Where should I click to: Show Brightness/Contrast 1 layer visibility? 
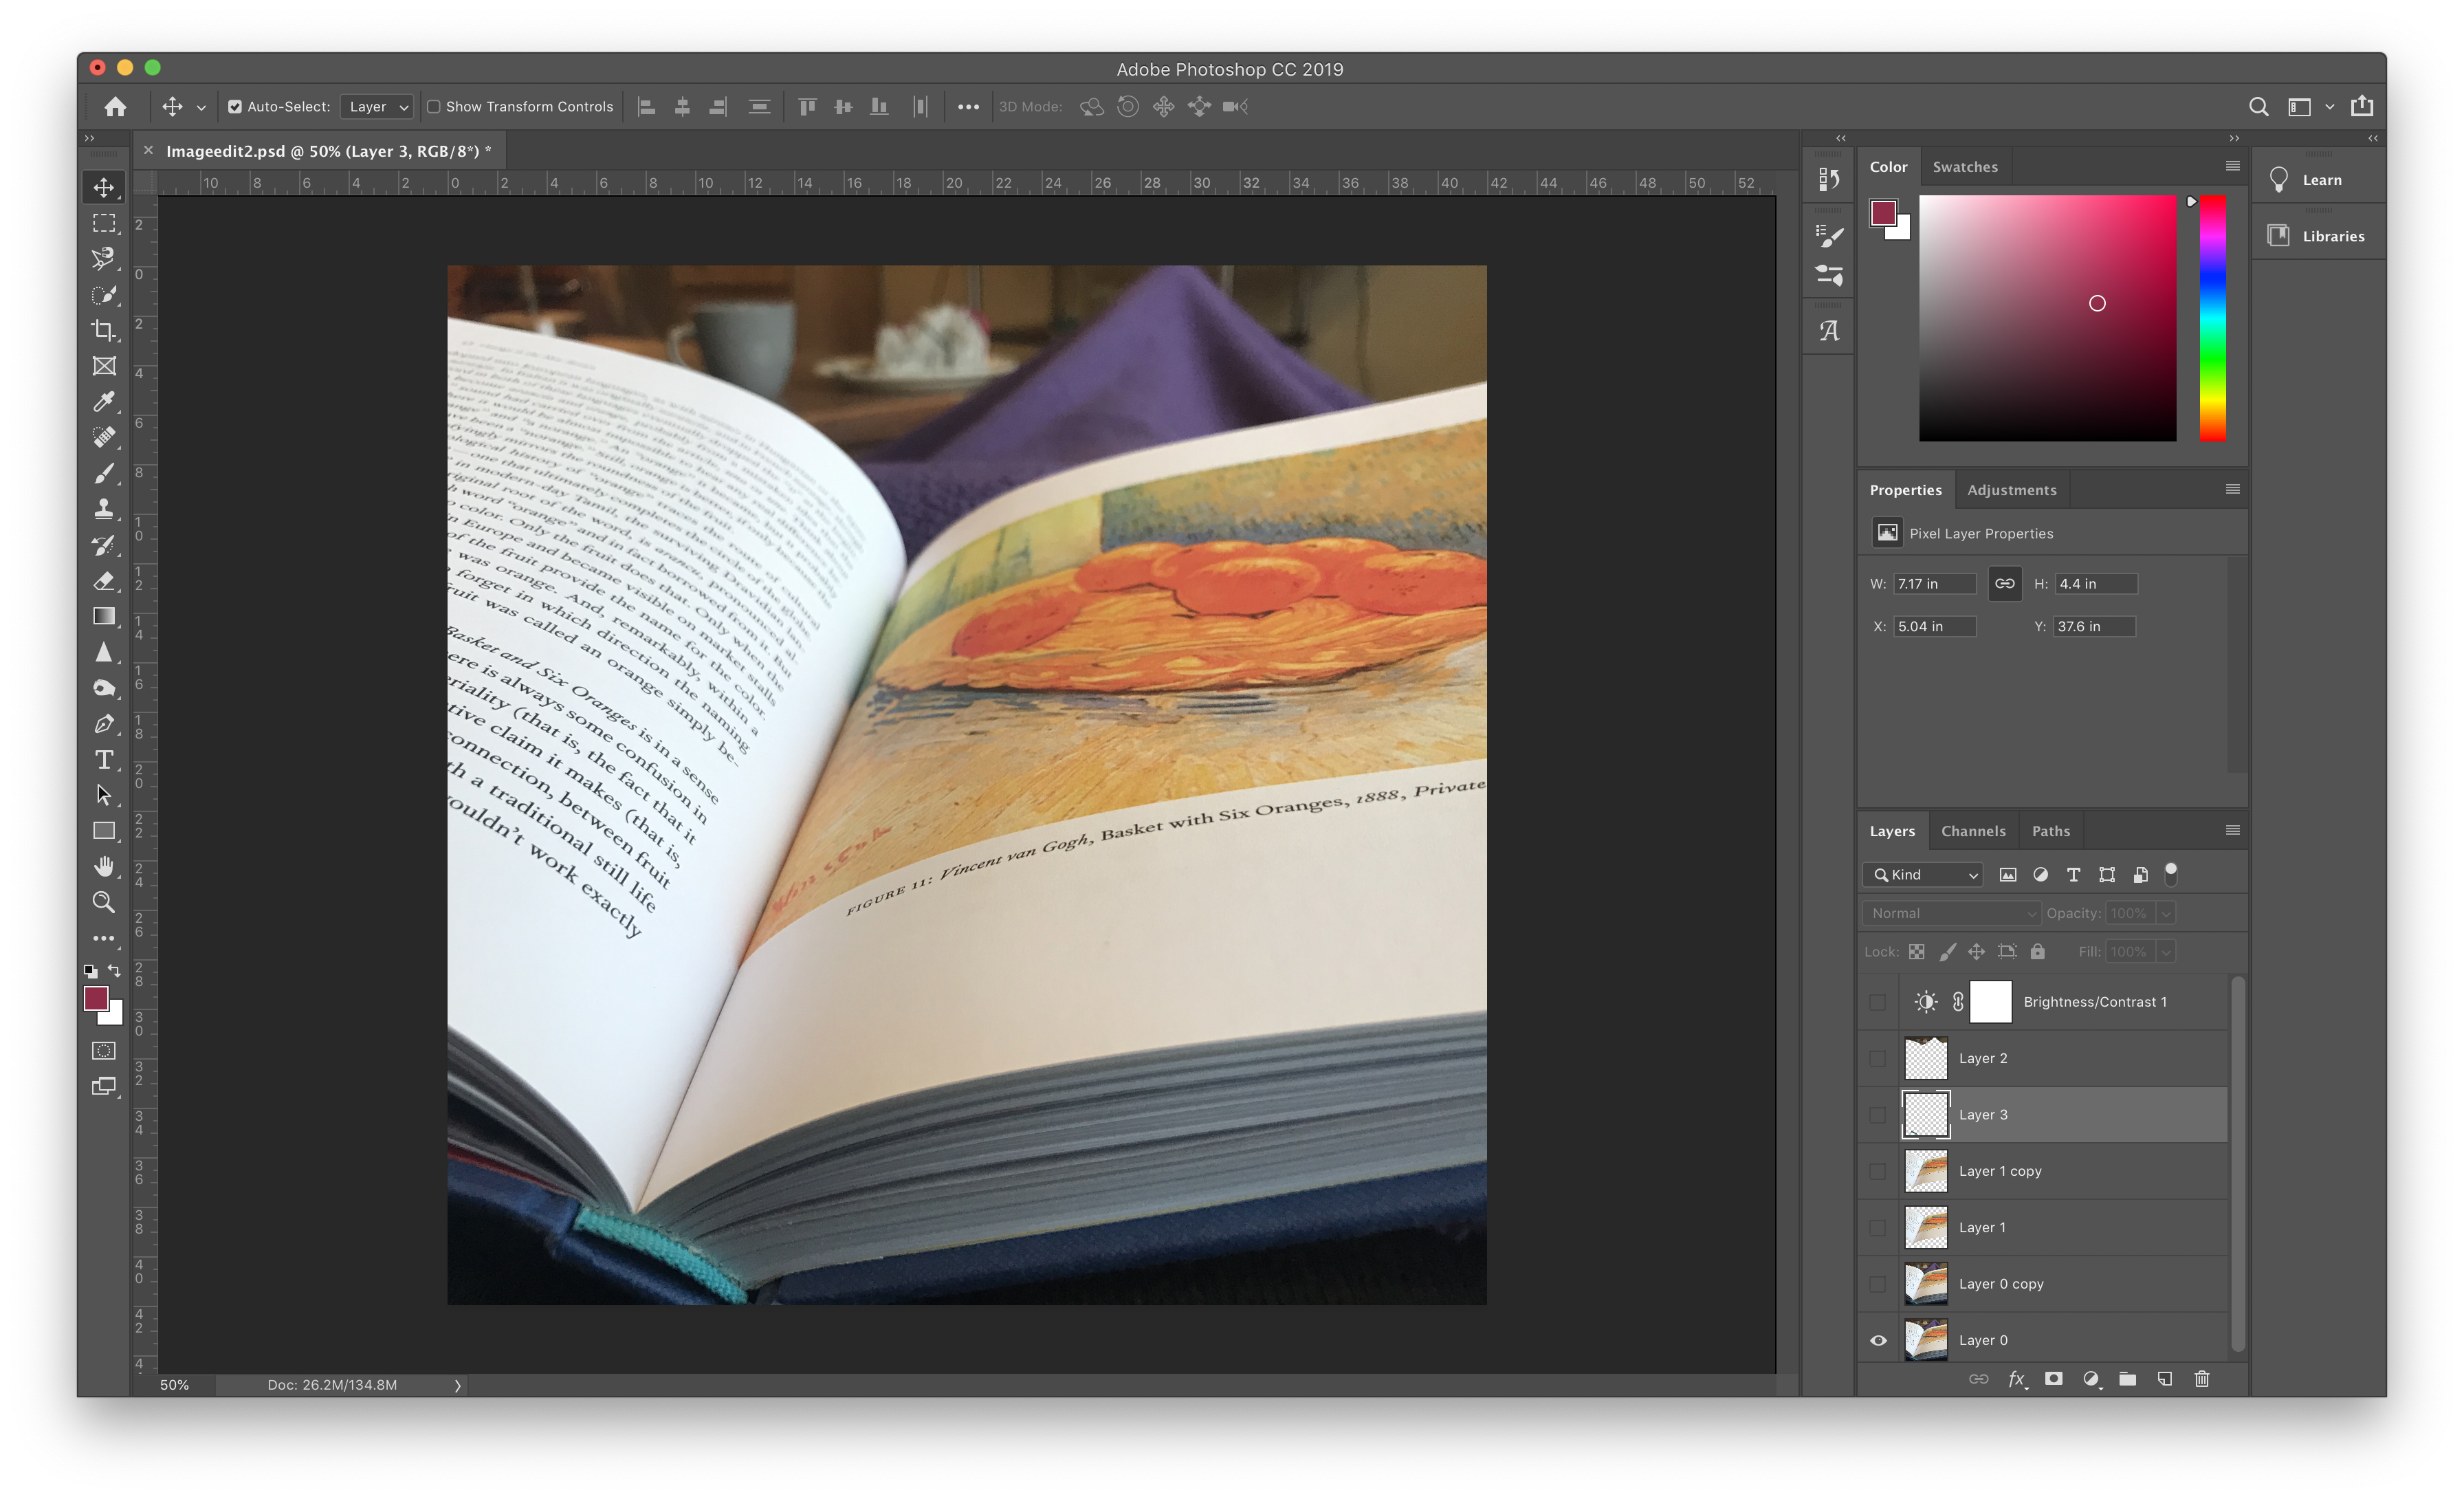pyautogui.click(x=1878, y=1002)
